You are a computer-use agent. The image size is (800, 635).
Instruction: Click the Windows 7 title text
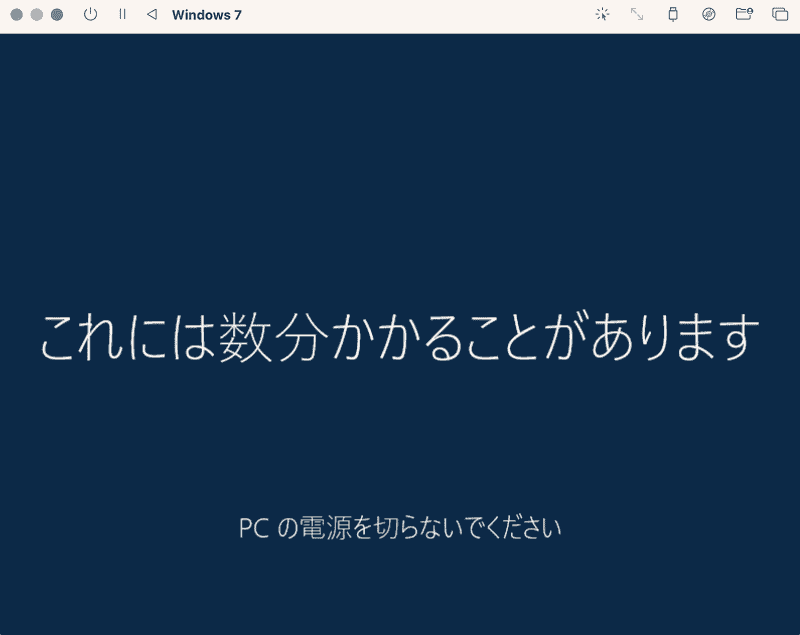click(207, 15)
